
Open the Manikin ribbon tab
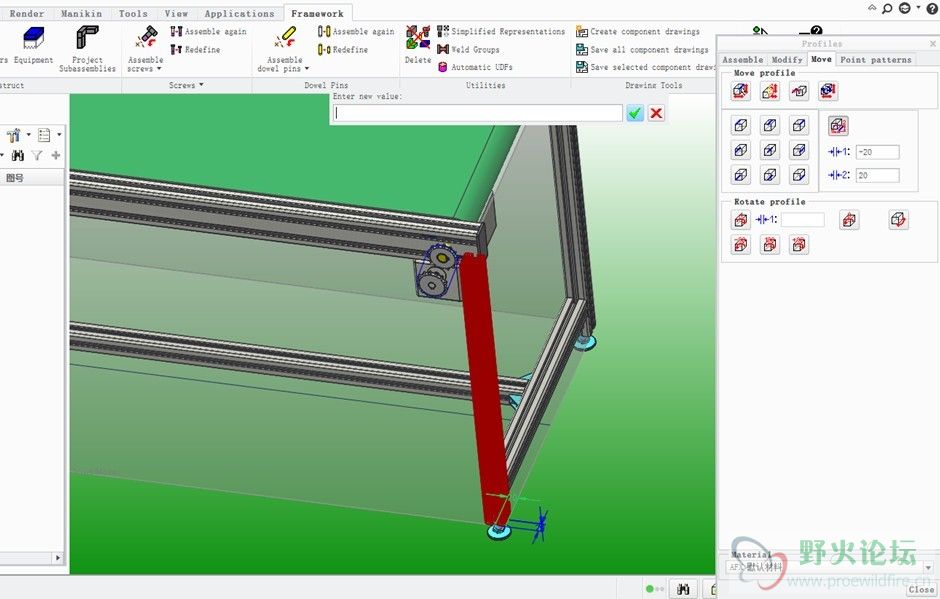[82, 13]
